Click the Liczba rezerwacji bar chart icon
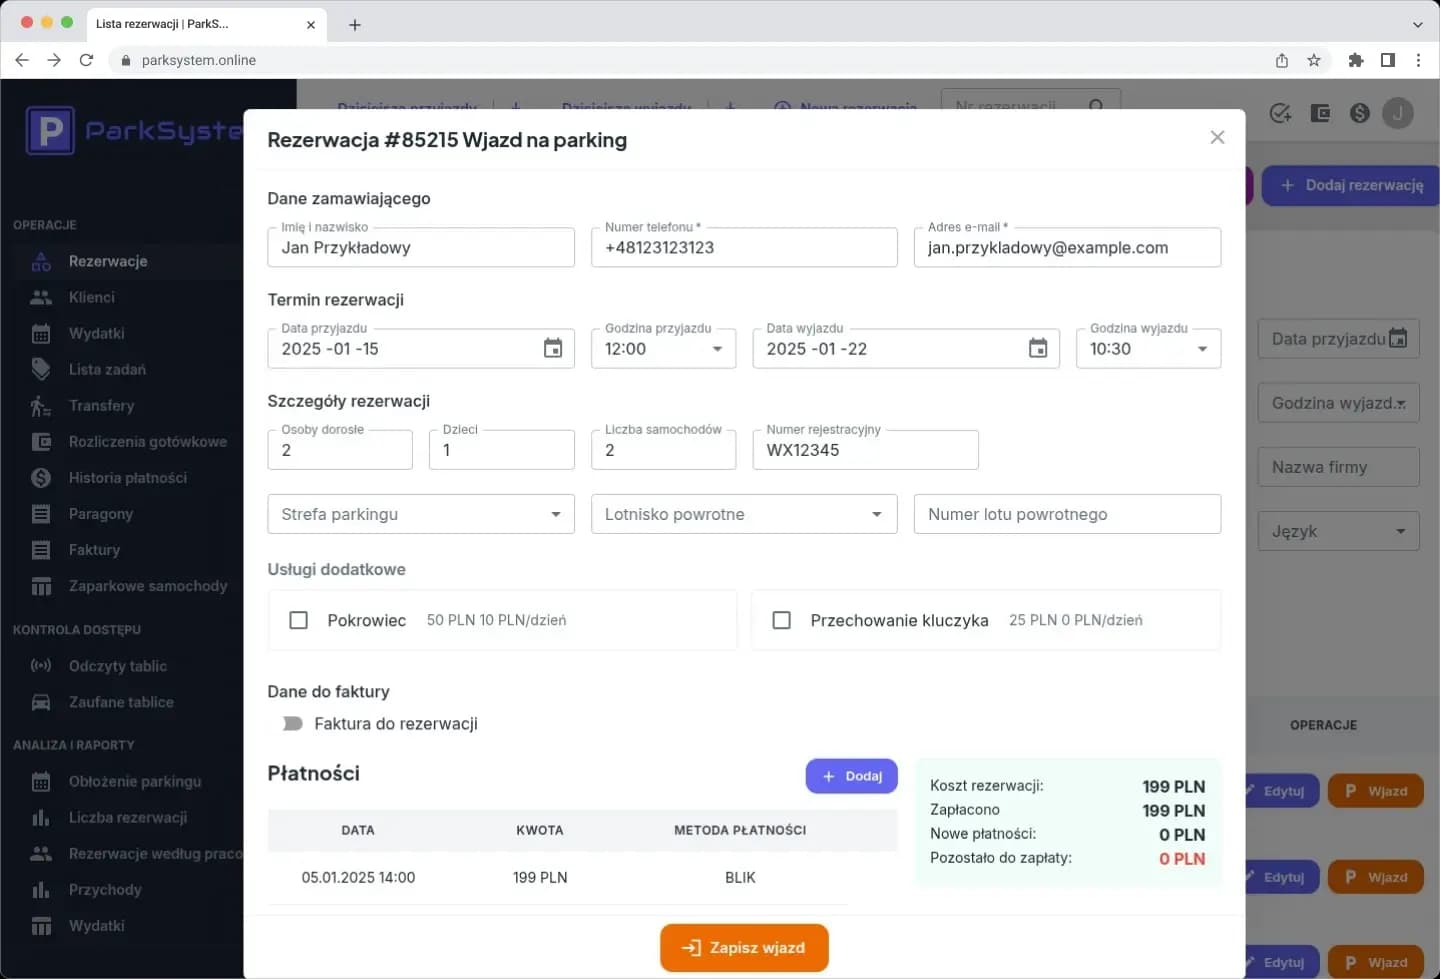 pos(41,817)
